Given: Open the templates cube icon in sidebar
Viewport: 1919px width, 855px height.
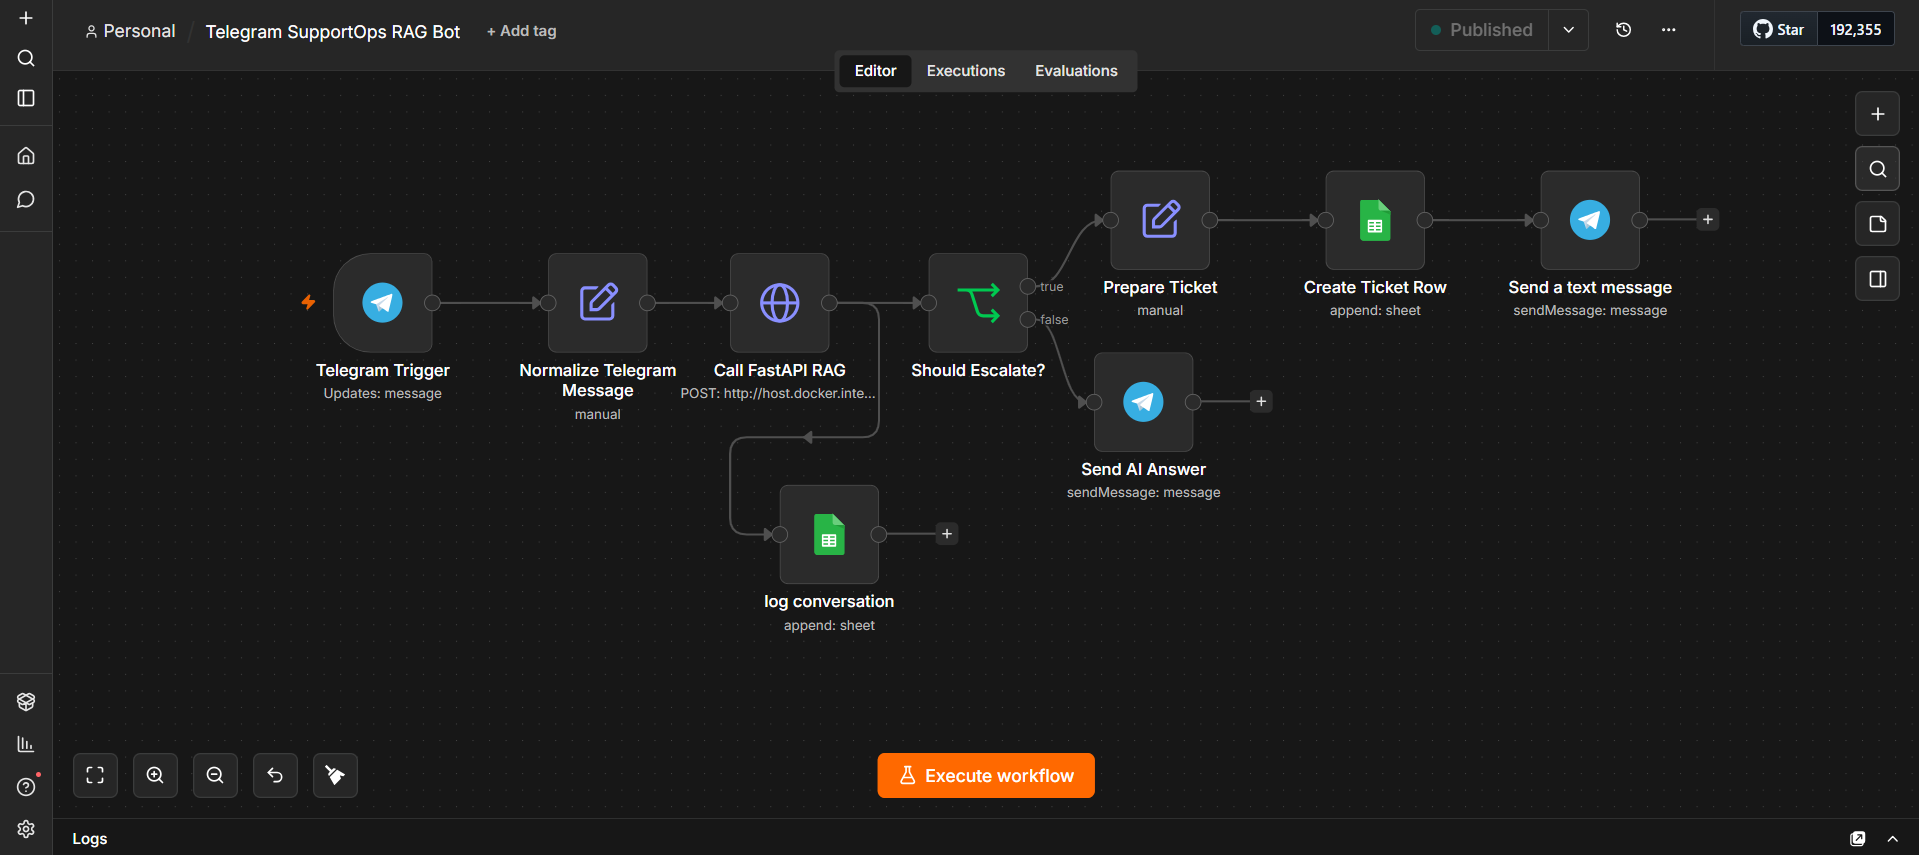Looking at the screenshot, I should [26, 702].
